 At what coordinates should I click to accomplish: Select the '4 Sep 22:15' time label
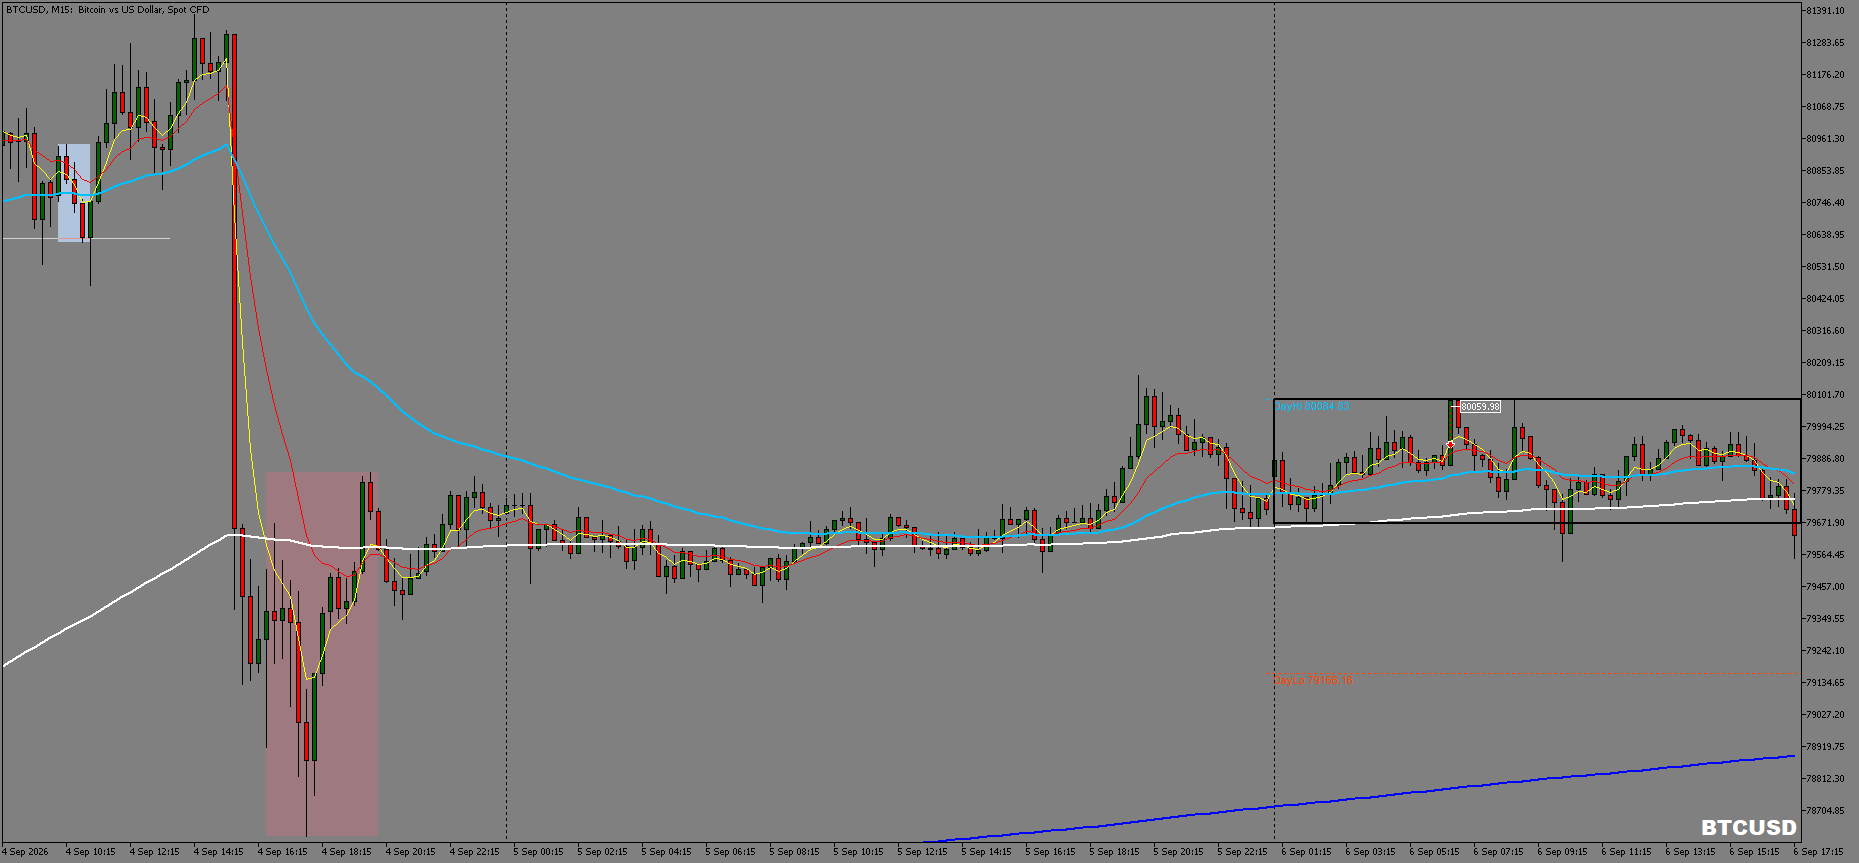click(x=474, y=852)
